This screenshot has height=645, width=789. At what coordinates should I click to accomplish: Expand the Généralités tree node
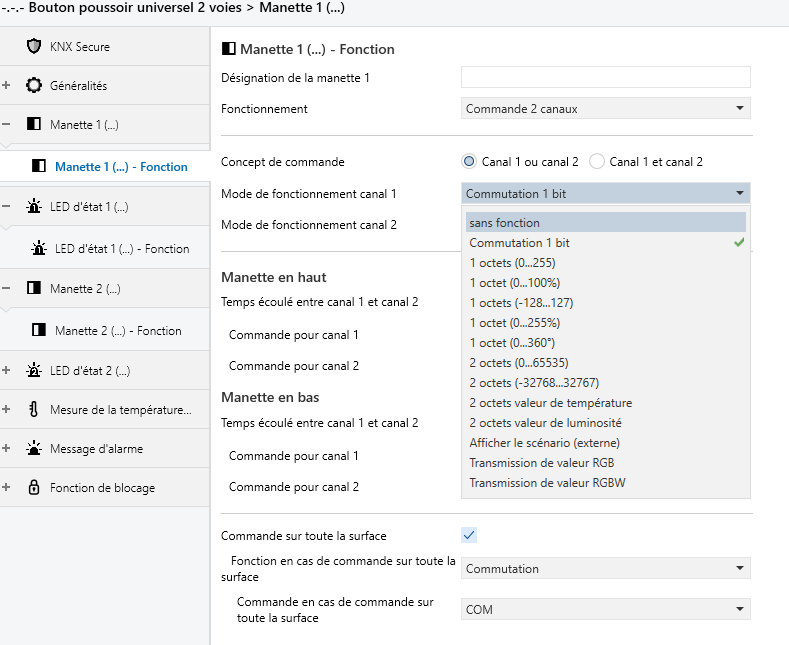click(x=6, y=86)
